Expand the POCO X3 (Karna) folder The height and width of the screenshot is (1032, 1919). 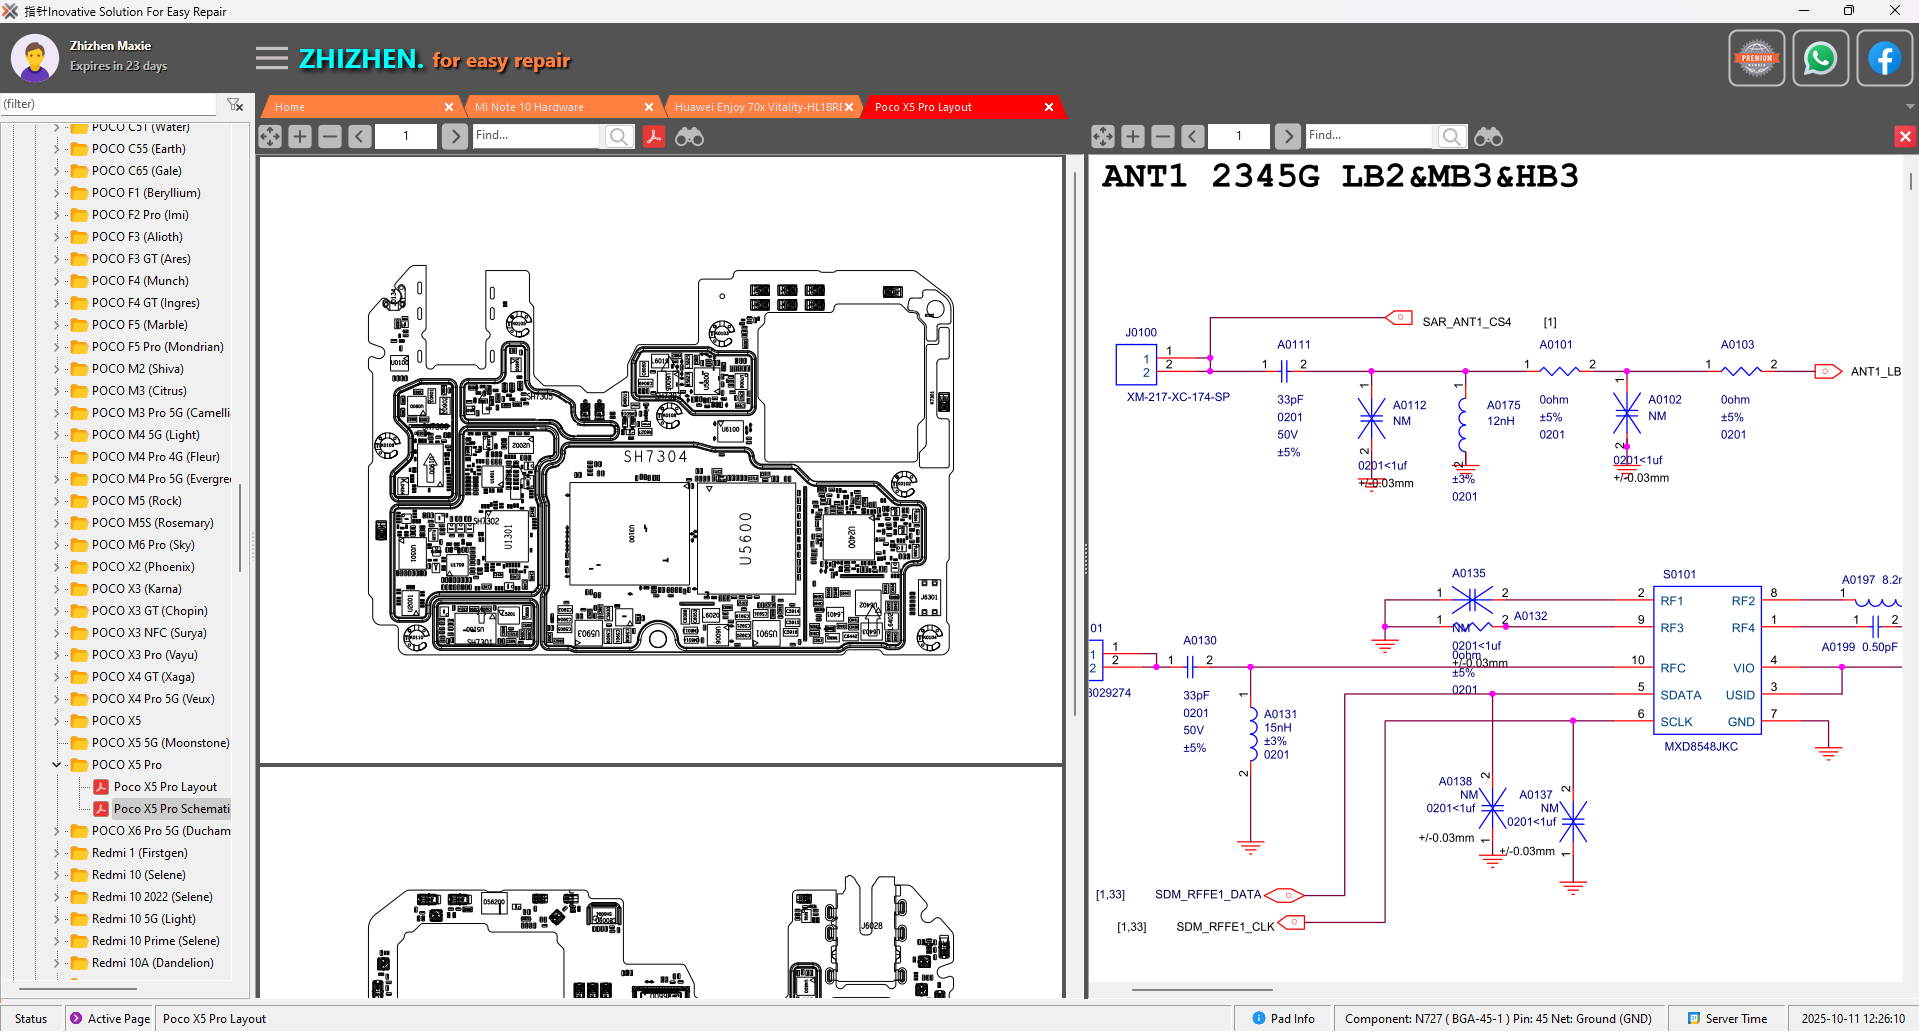[57, 589]
